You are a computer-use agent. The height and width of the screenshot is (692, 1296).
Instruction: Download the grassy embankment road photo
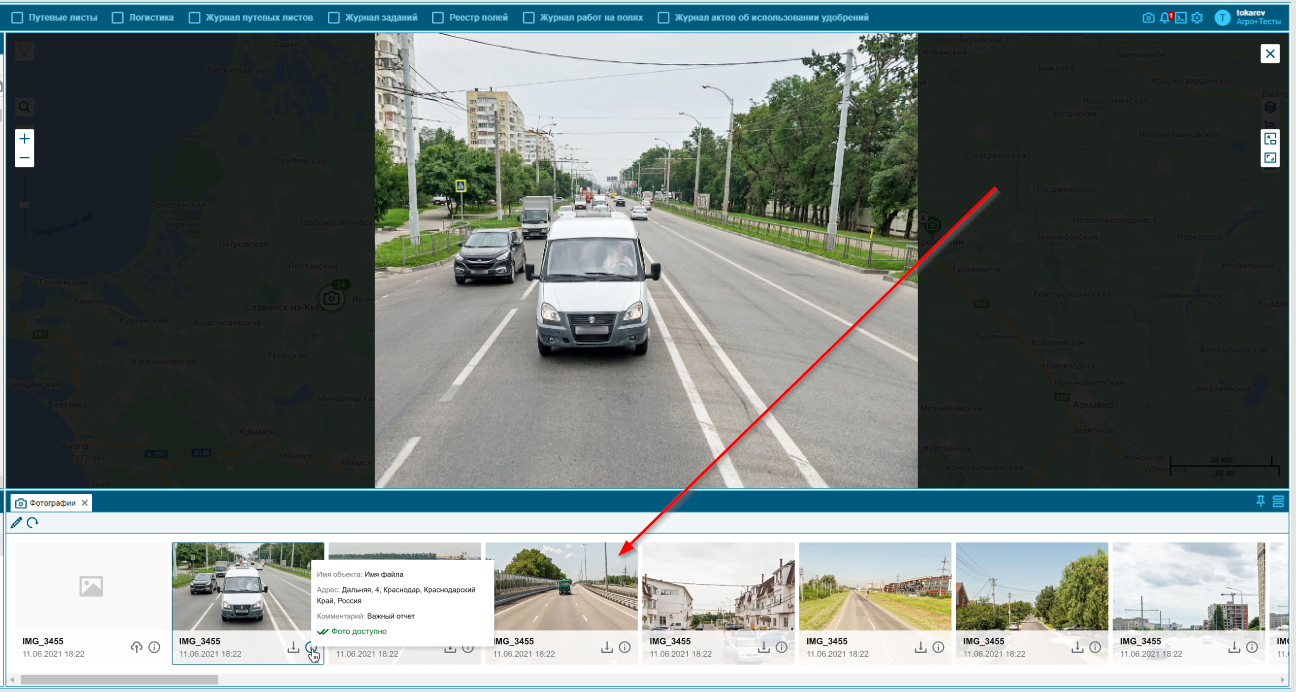pyautogui.click(x=921, y=647)
